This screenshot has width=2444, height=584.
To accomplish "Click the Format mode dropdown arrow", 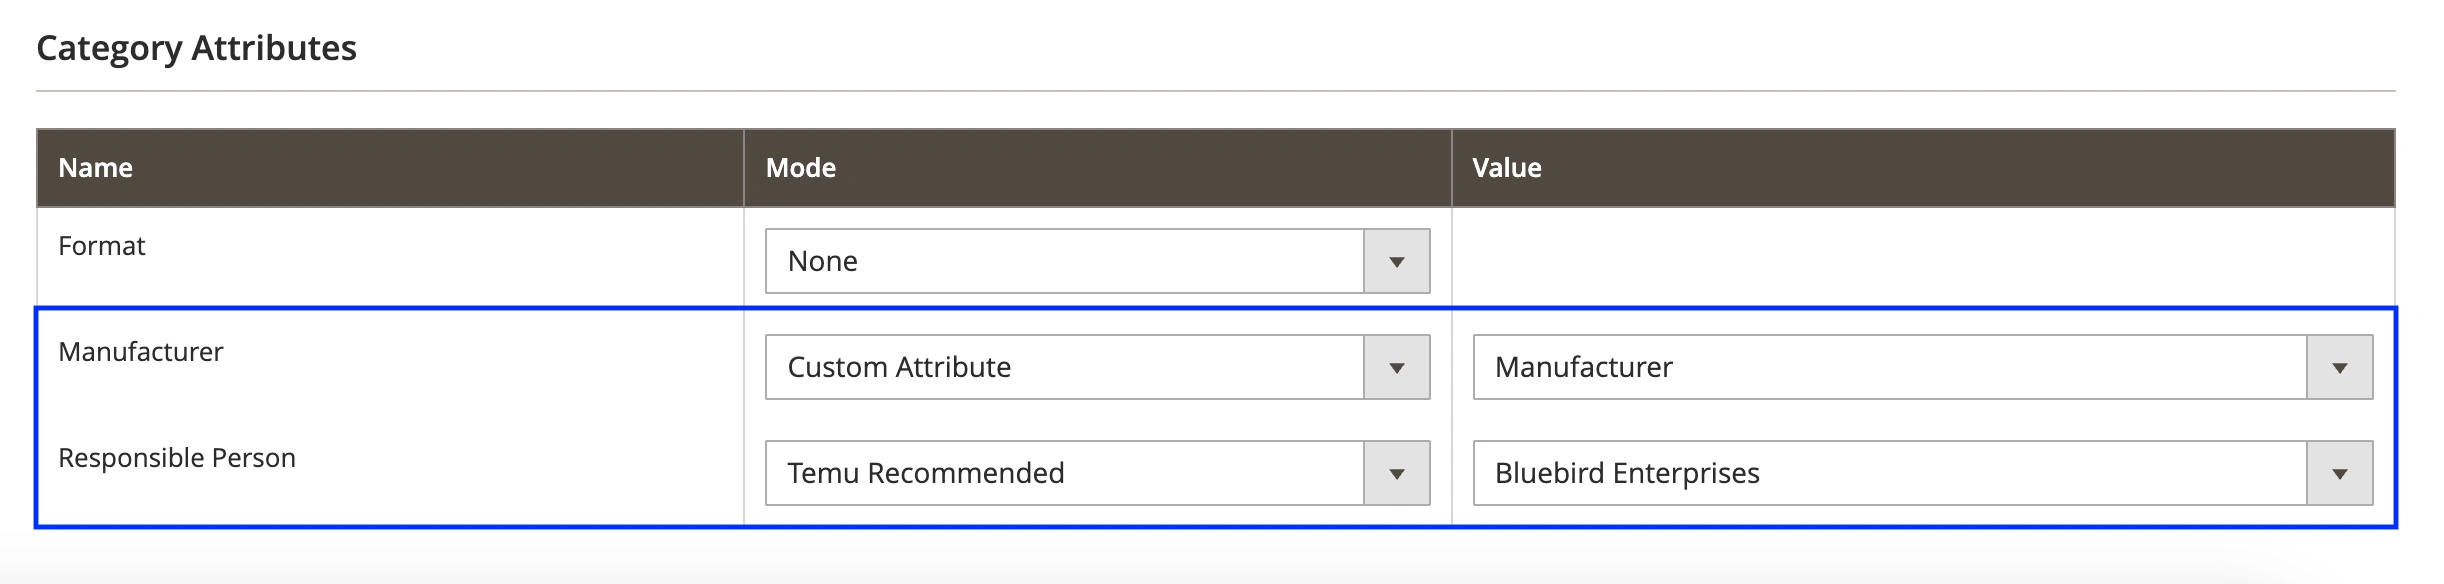I will [x=1396, y=261].
